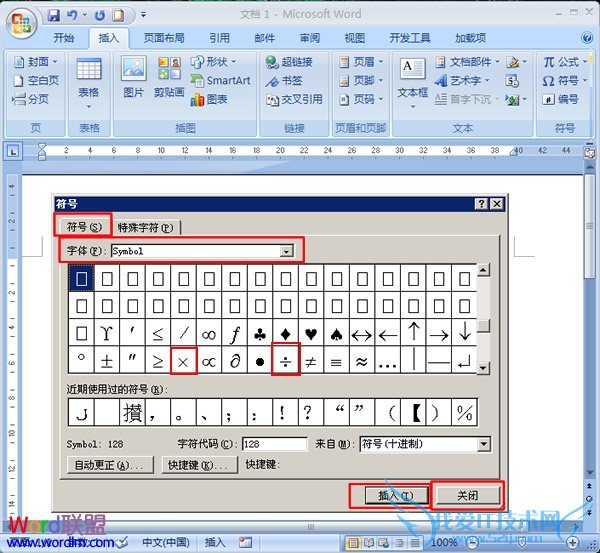
Task: Open the Font (字体) Symbol dropdown
Action: [x=286, y=251]
